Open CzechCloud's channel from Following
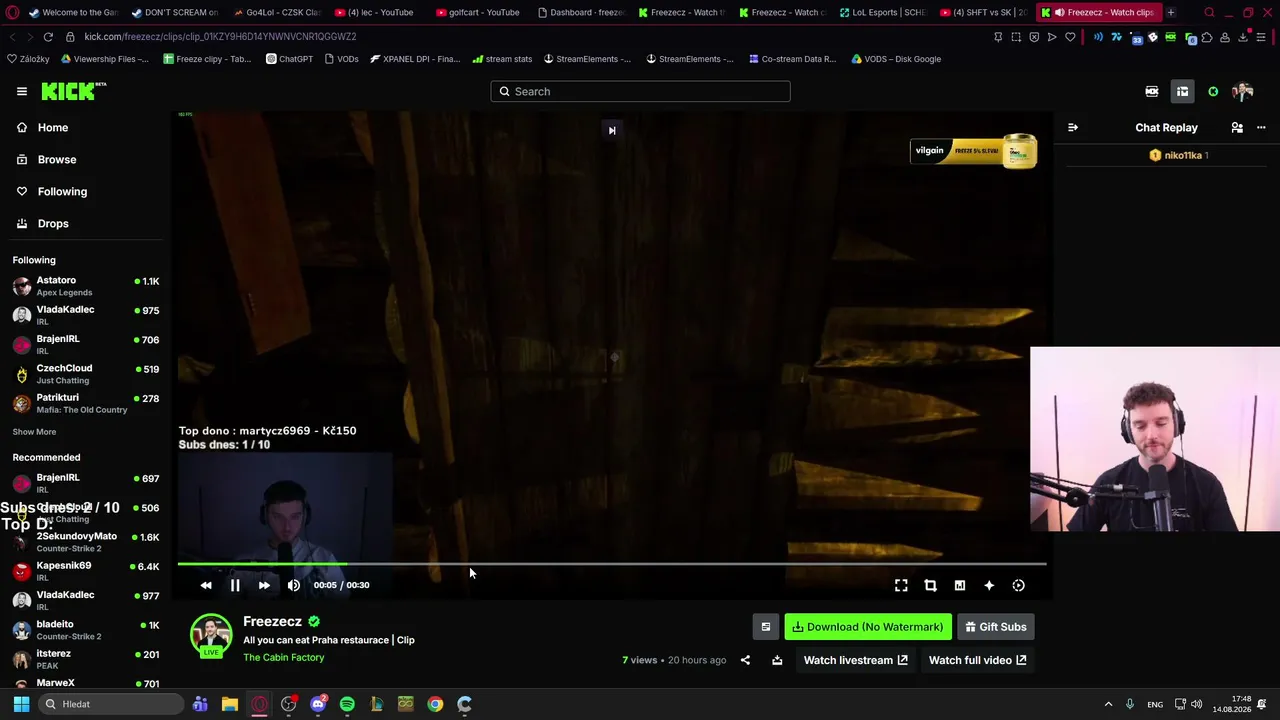The image size is (1280, 720). (x=85, y=374)
